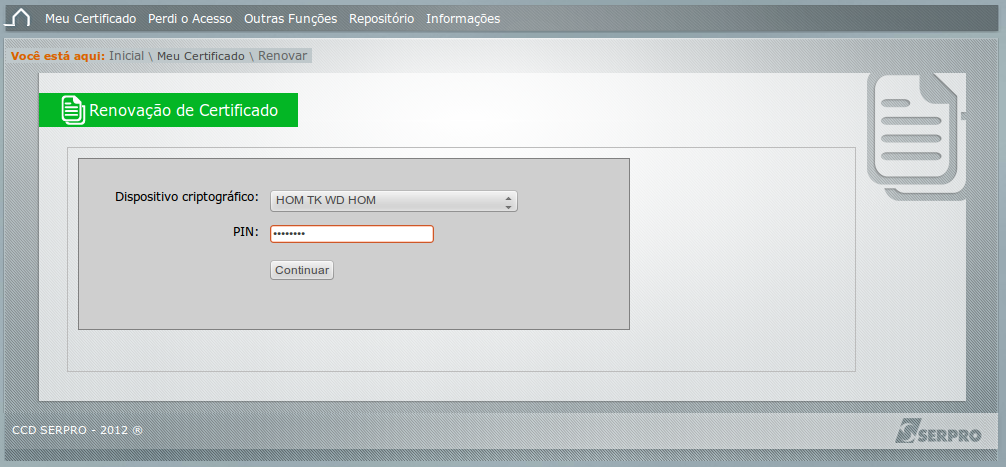This screenshot has width=1006, height=467.
Task: Select the Renovar breadcrumb item
Action: [x=283, y=56]
